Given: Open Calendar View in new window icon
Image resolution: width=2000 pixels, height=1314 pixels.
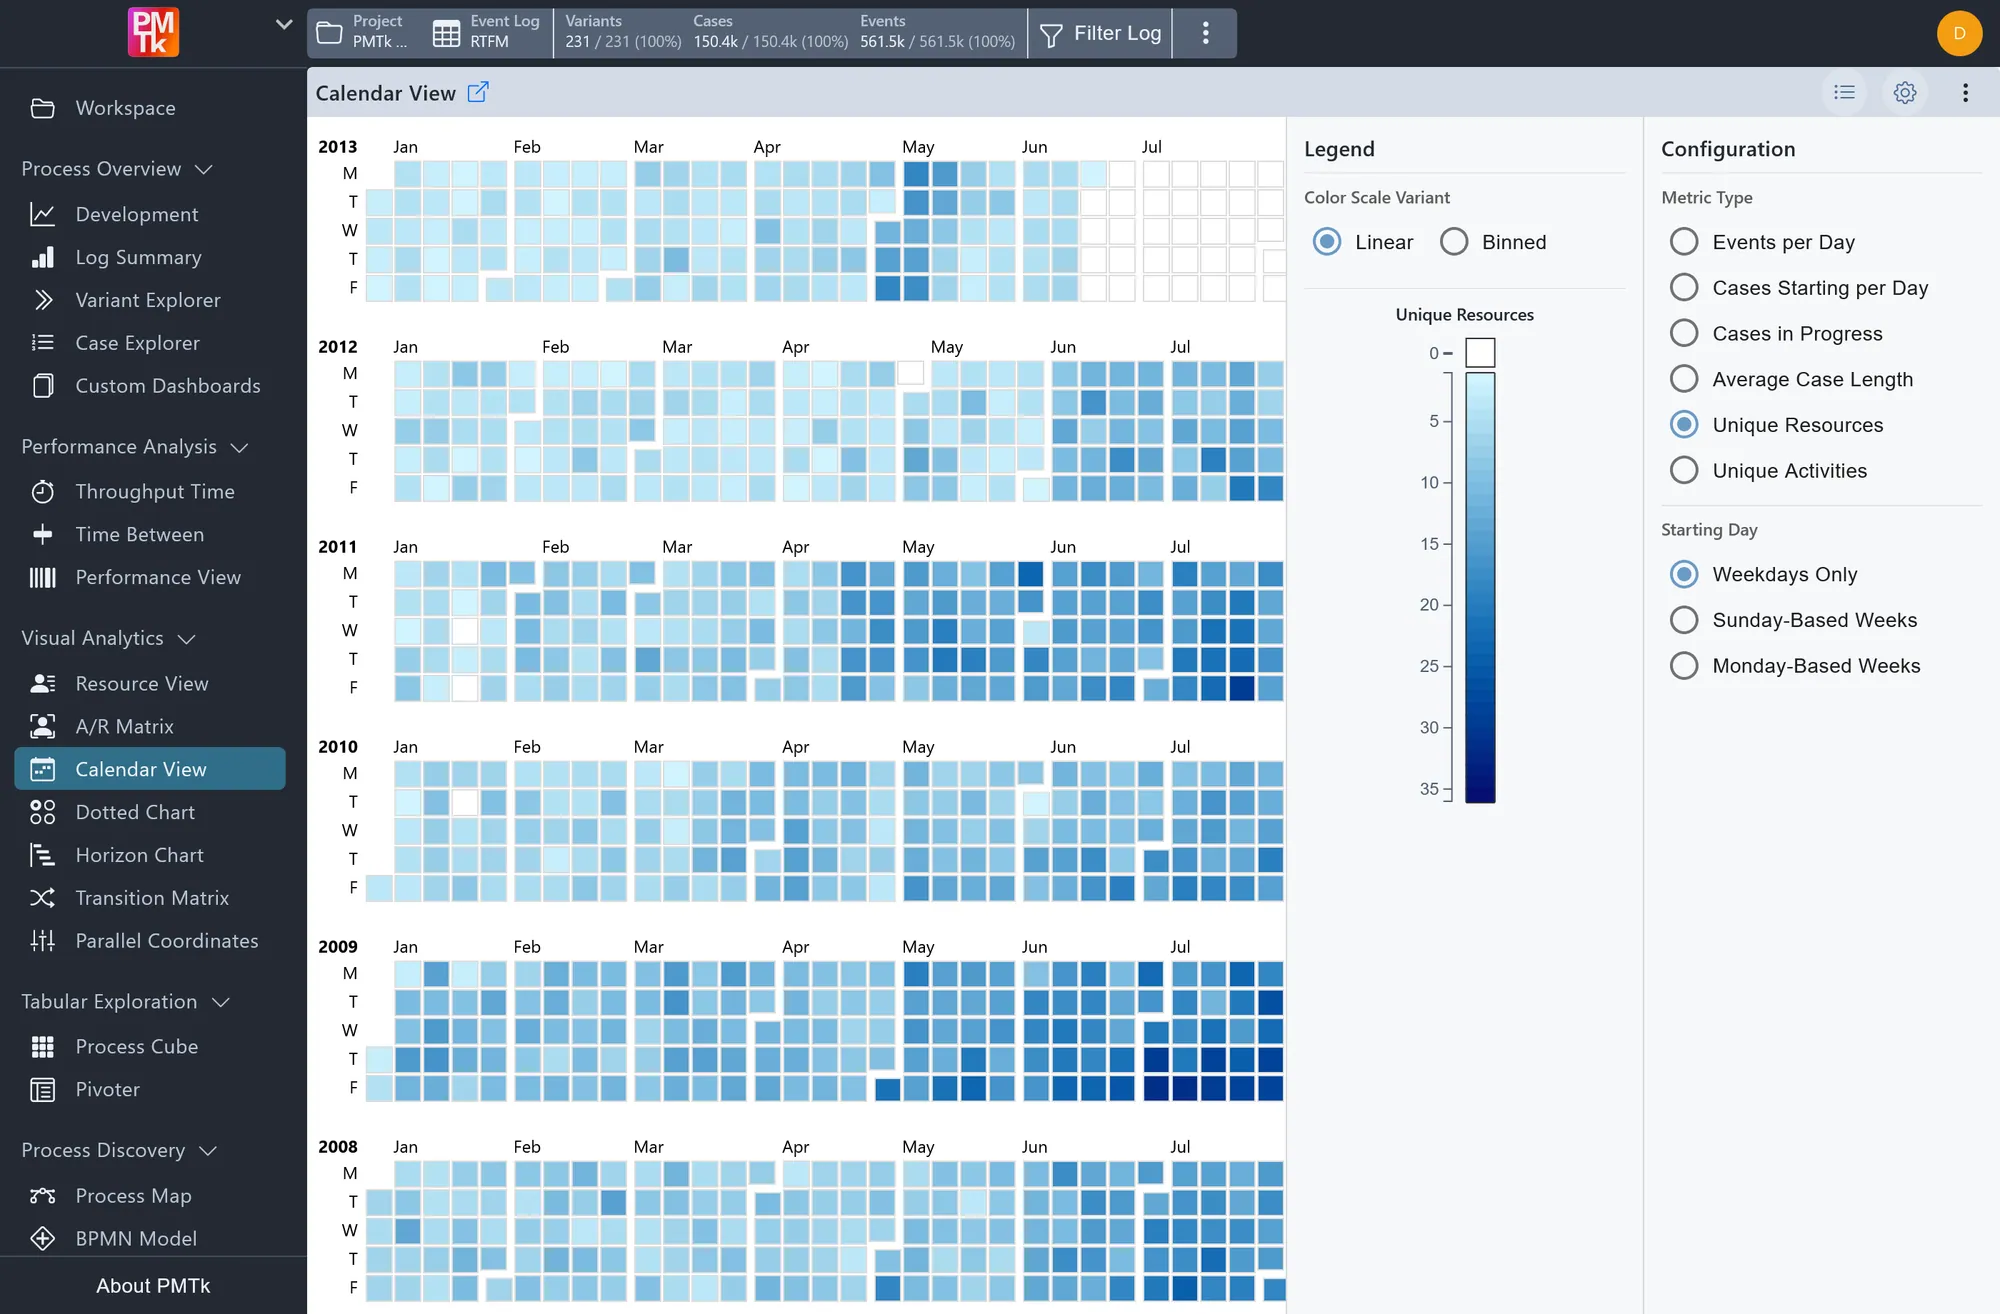Looking at the screenshot, I should point(478,92).
